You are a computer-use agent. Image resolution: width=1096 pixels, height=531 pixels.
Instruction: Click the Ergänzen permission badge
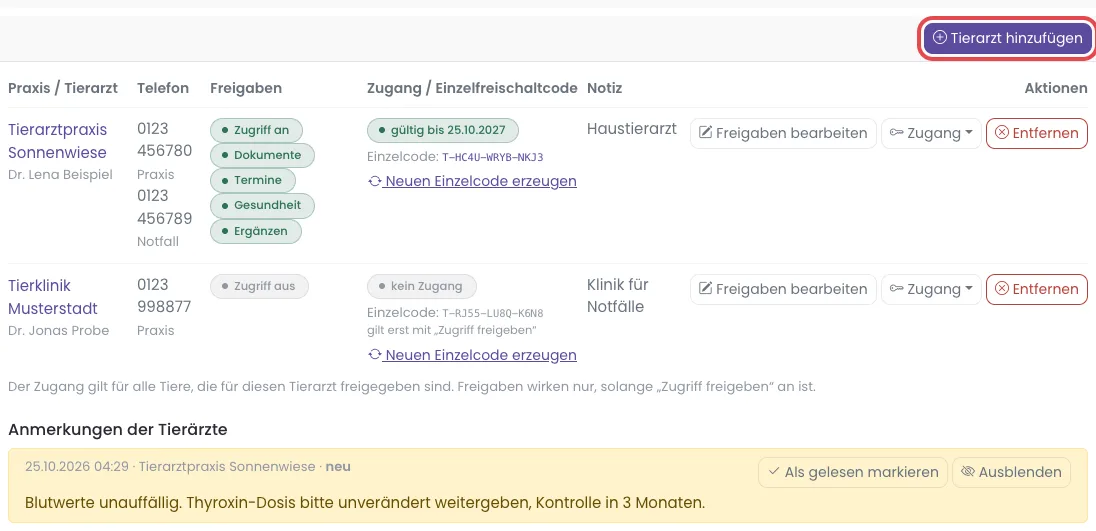[x=256, y=231]
